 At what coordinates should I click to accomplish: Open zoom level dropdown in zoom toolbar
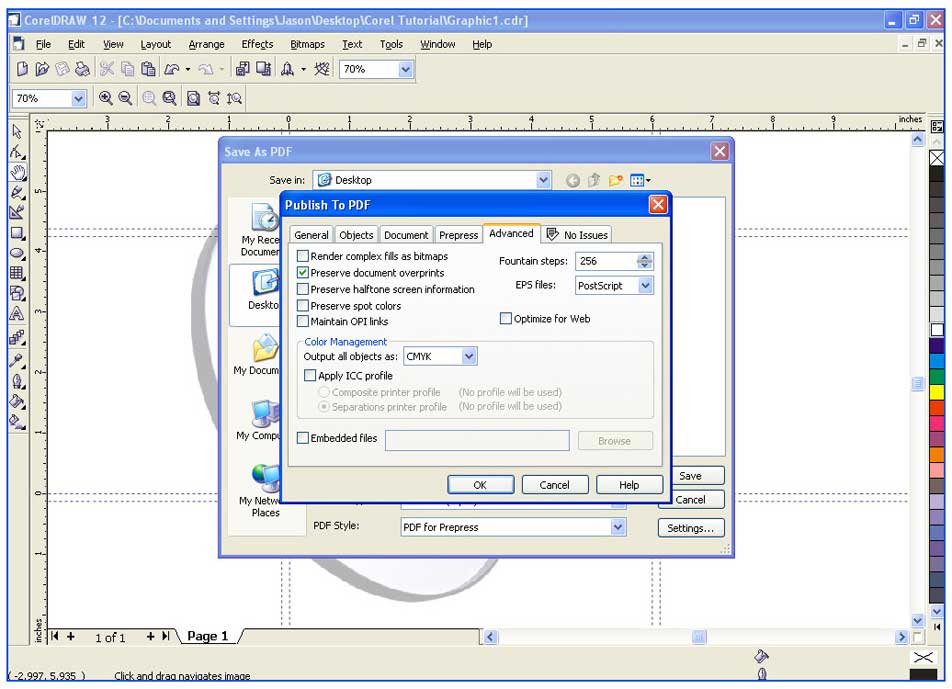(x=78, y=98)
